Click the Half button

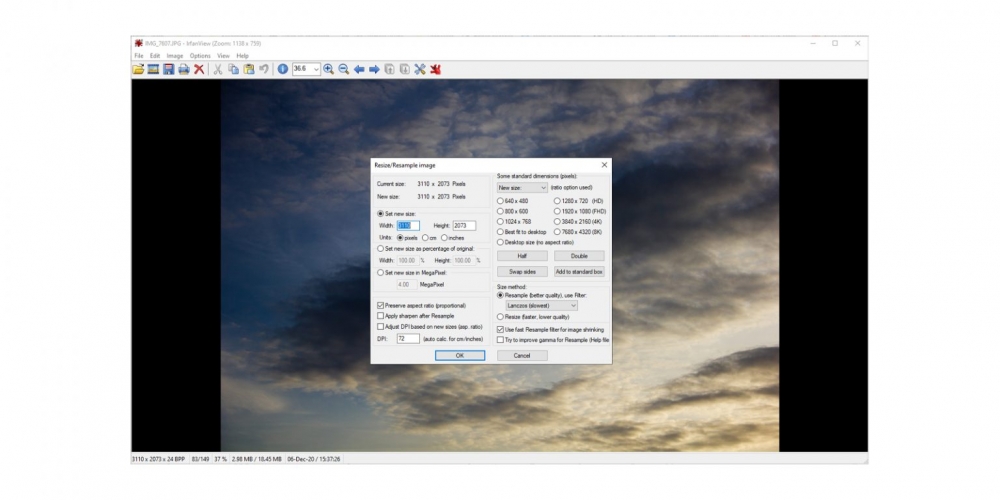[x=522, y=256]
